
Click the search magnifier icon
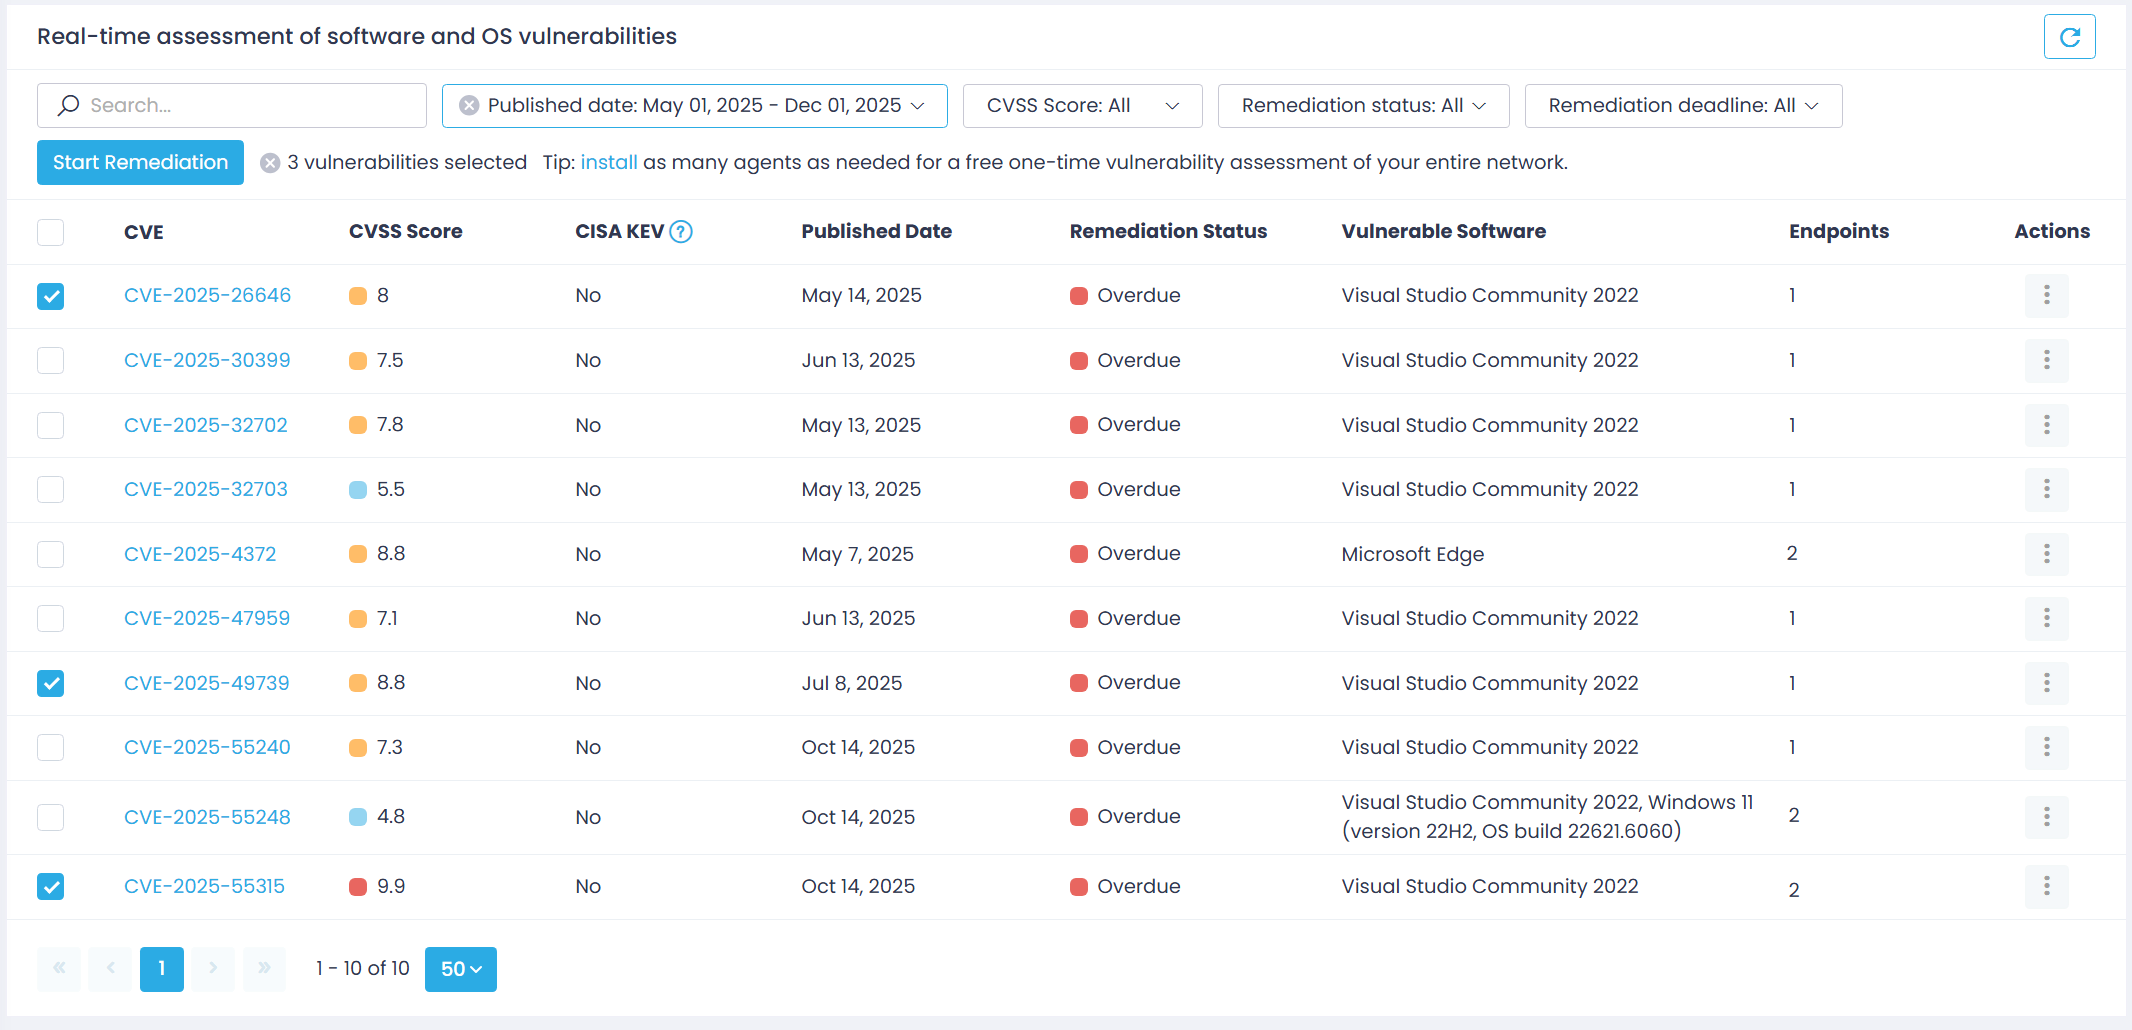68,105
